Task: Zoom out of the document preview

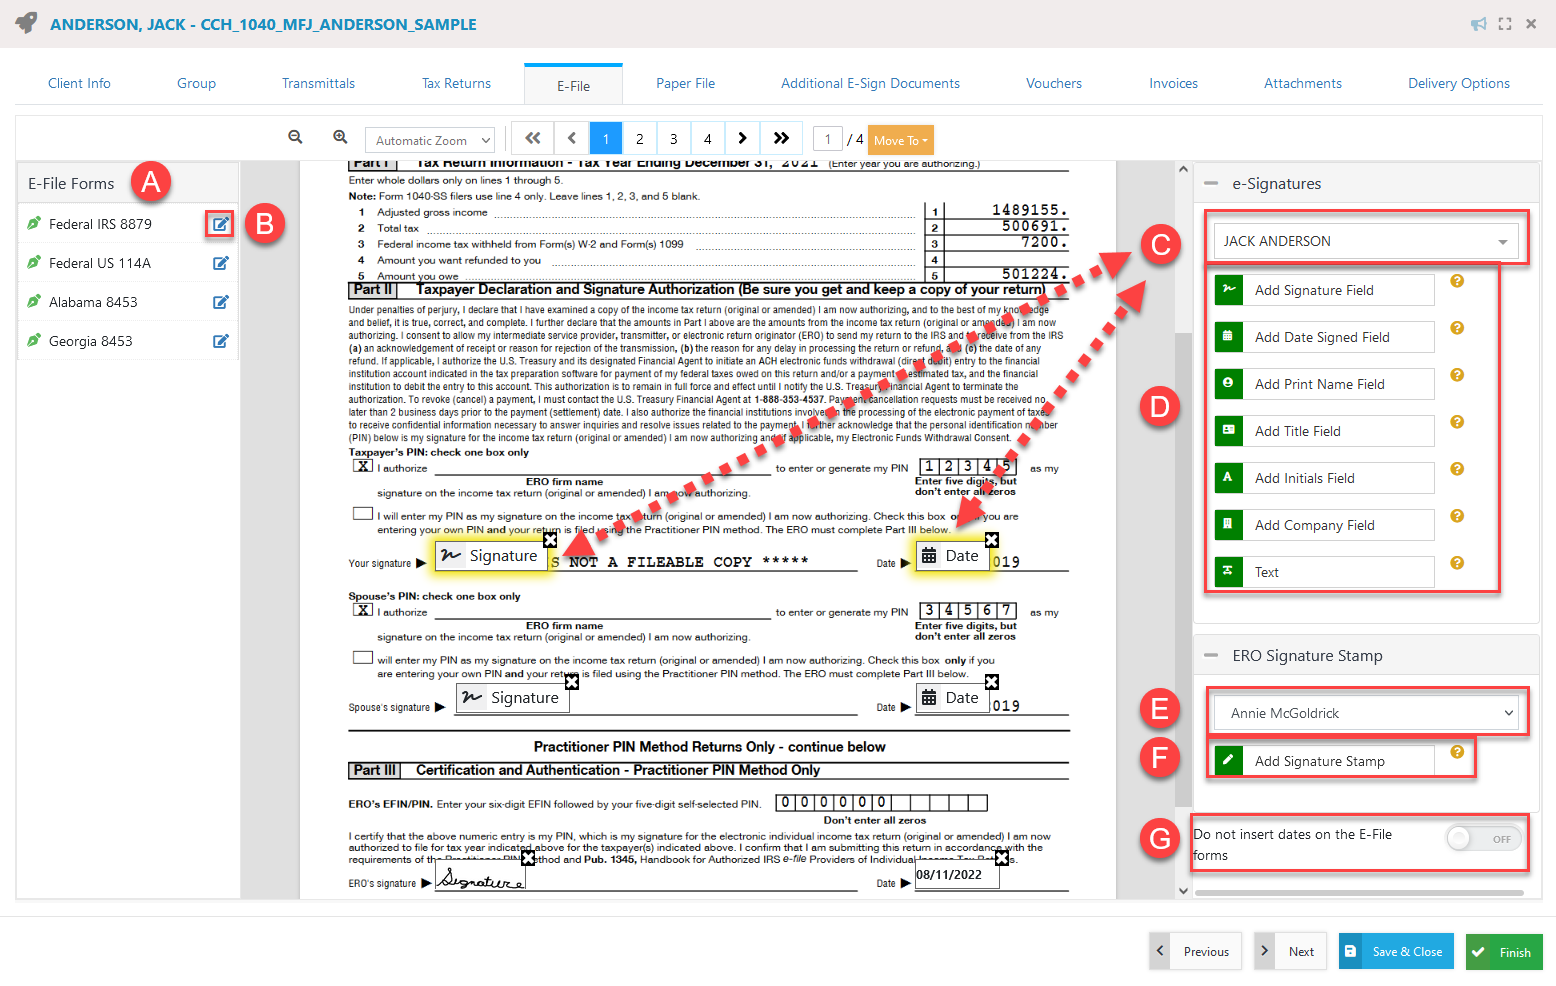Action: tap(296, 137)
